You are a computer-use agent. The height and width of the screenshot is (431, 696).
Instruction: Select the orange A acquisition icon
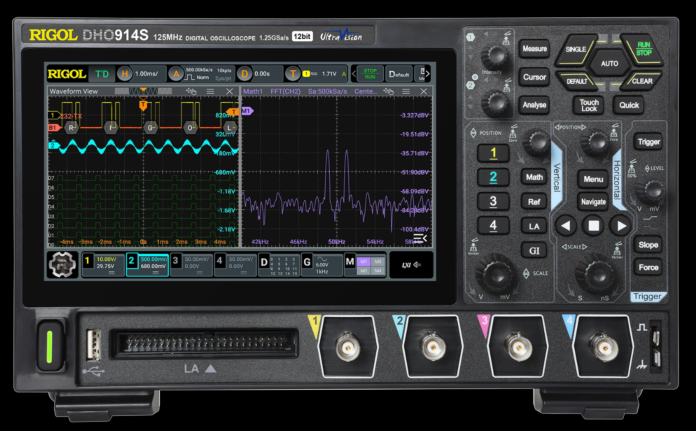pos(176,74)
